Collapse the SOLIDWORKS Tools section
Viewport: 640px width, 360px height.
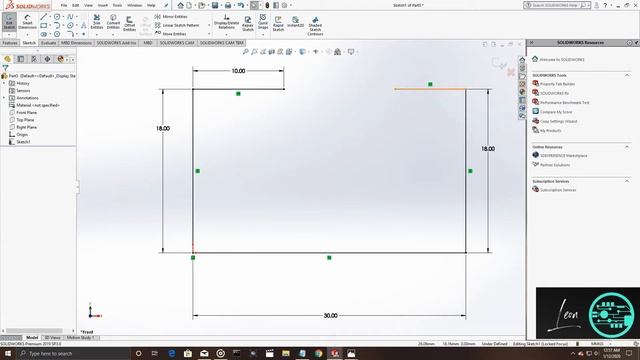tap(627, 76)
